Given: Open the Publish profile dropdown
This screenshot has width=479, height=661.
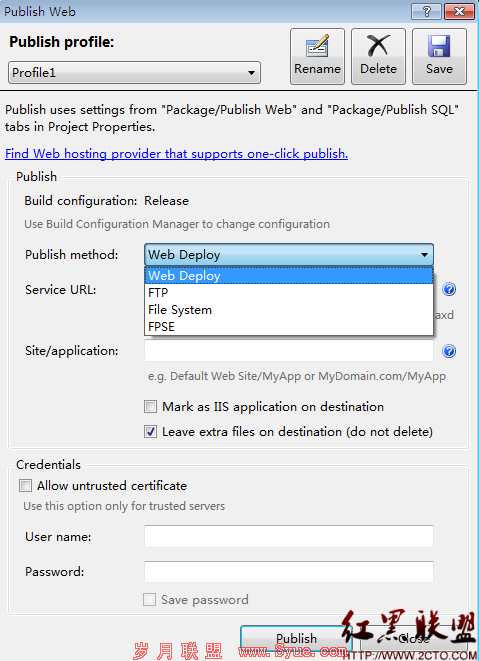Looking at the screenshot, I should coord(134,73).
